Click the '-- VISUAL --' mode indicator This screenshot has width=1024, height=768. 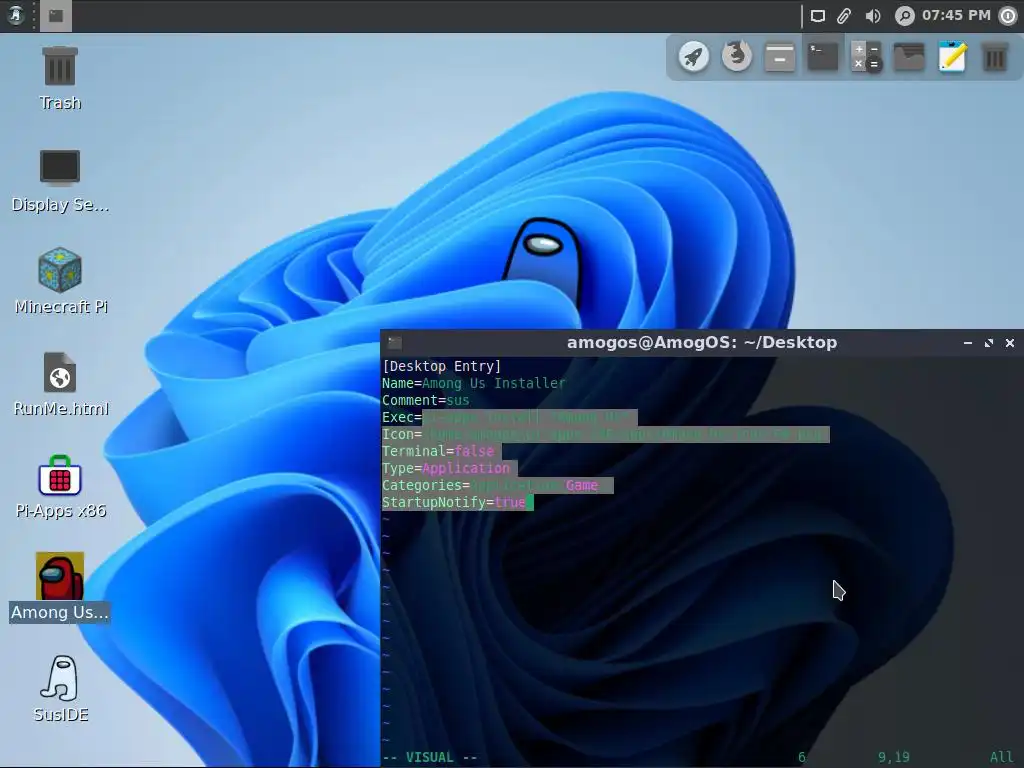[430, 758]
